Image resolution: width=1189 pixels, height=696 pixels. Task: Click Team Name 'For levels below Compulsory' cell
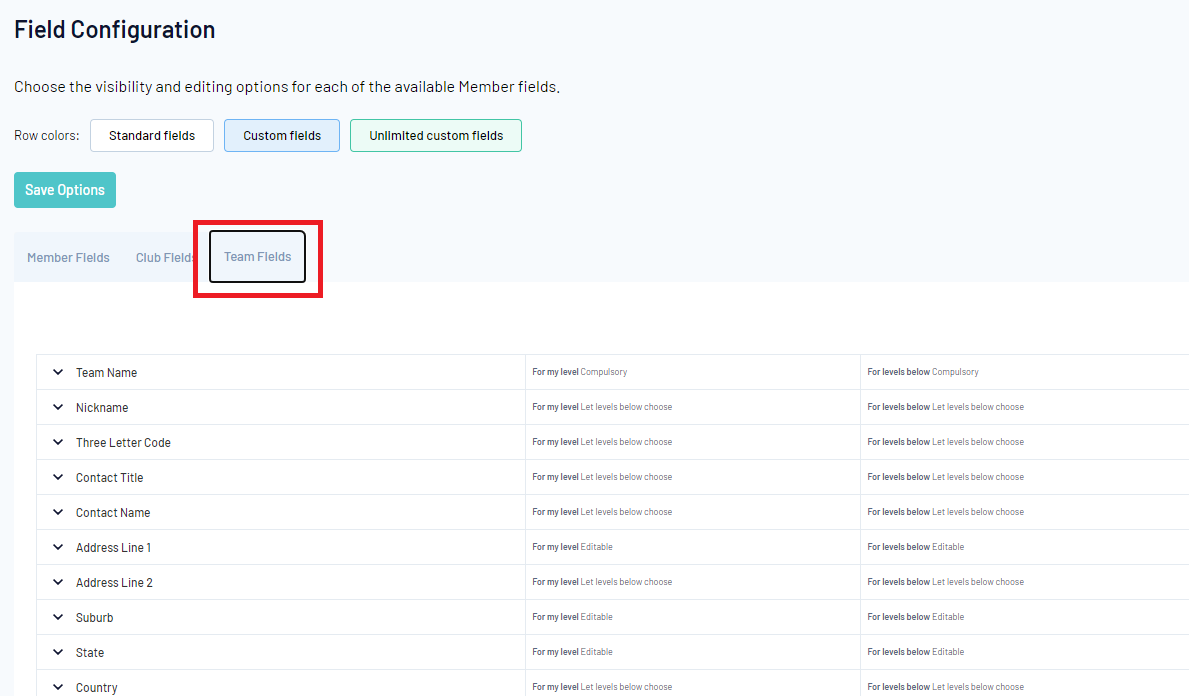coord(1024,372)
